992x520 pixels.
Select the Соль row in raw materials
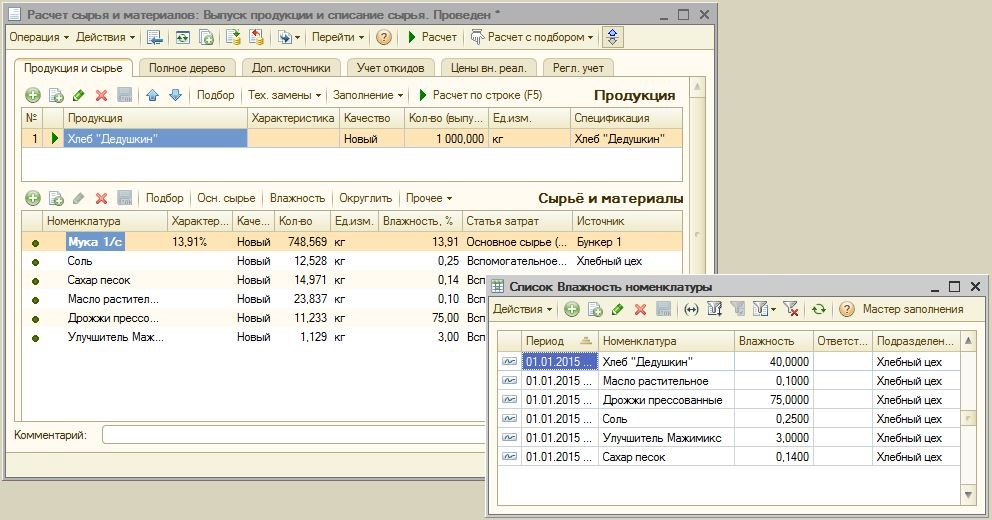coord(352,261)
